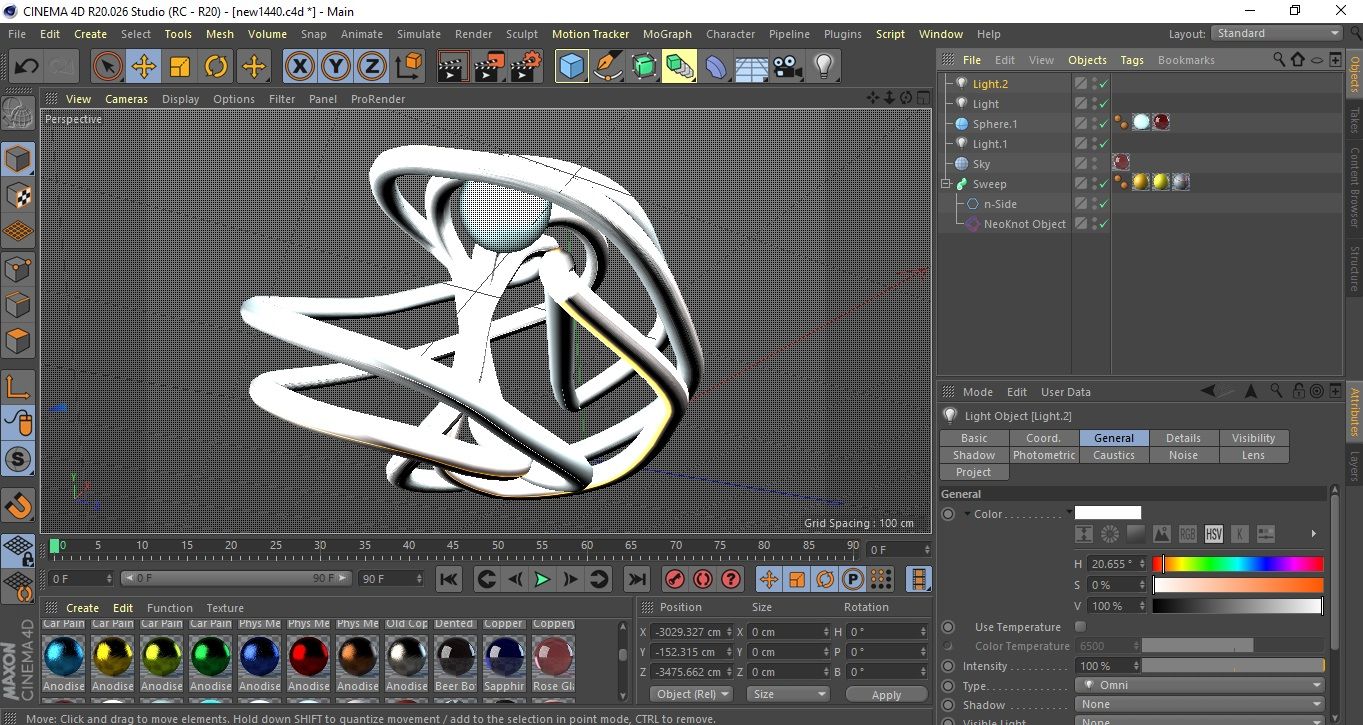This screenshot has height=725, width=1363.
Task: Choose the Rotate tool
Action: pos(216,67)
